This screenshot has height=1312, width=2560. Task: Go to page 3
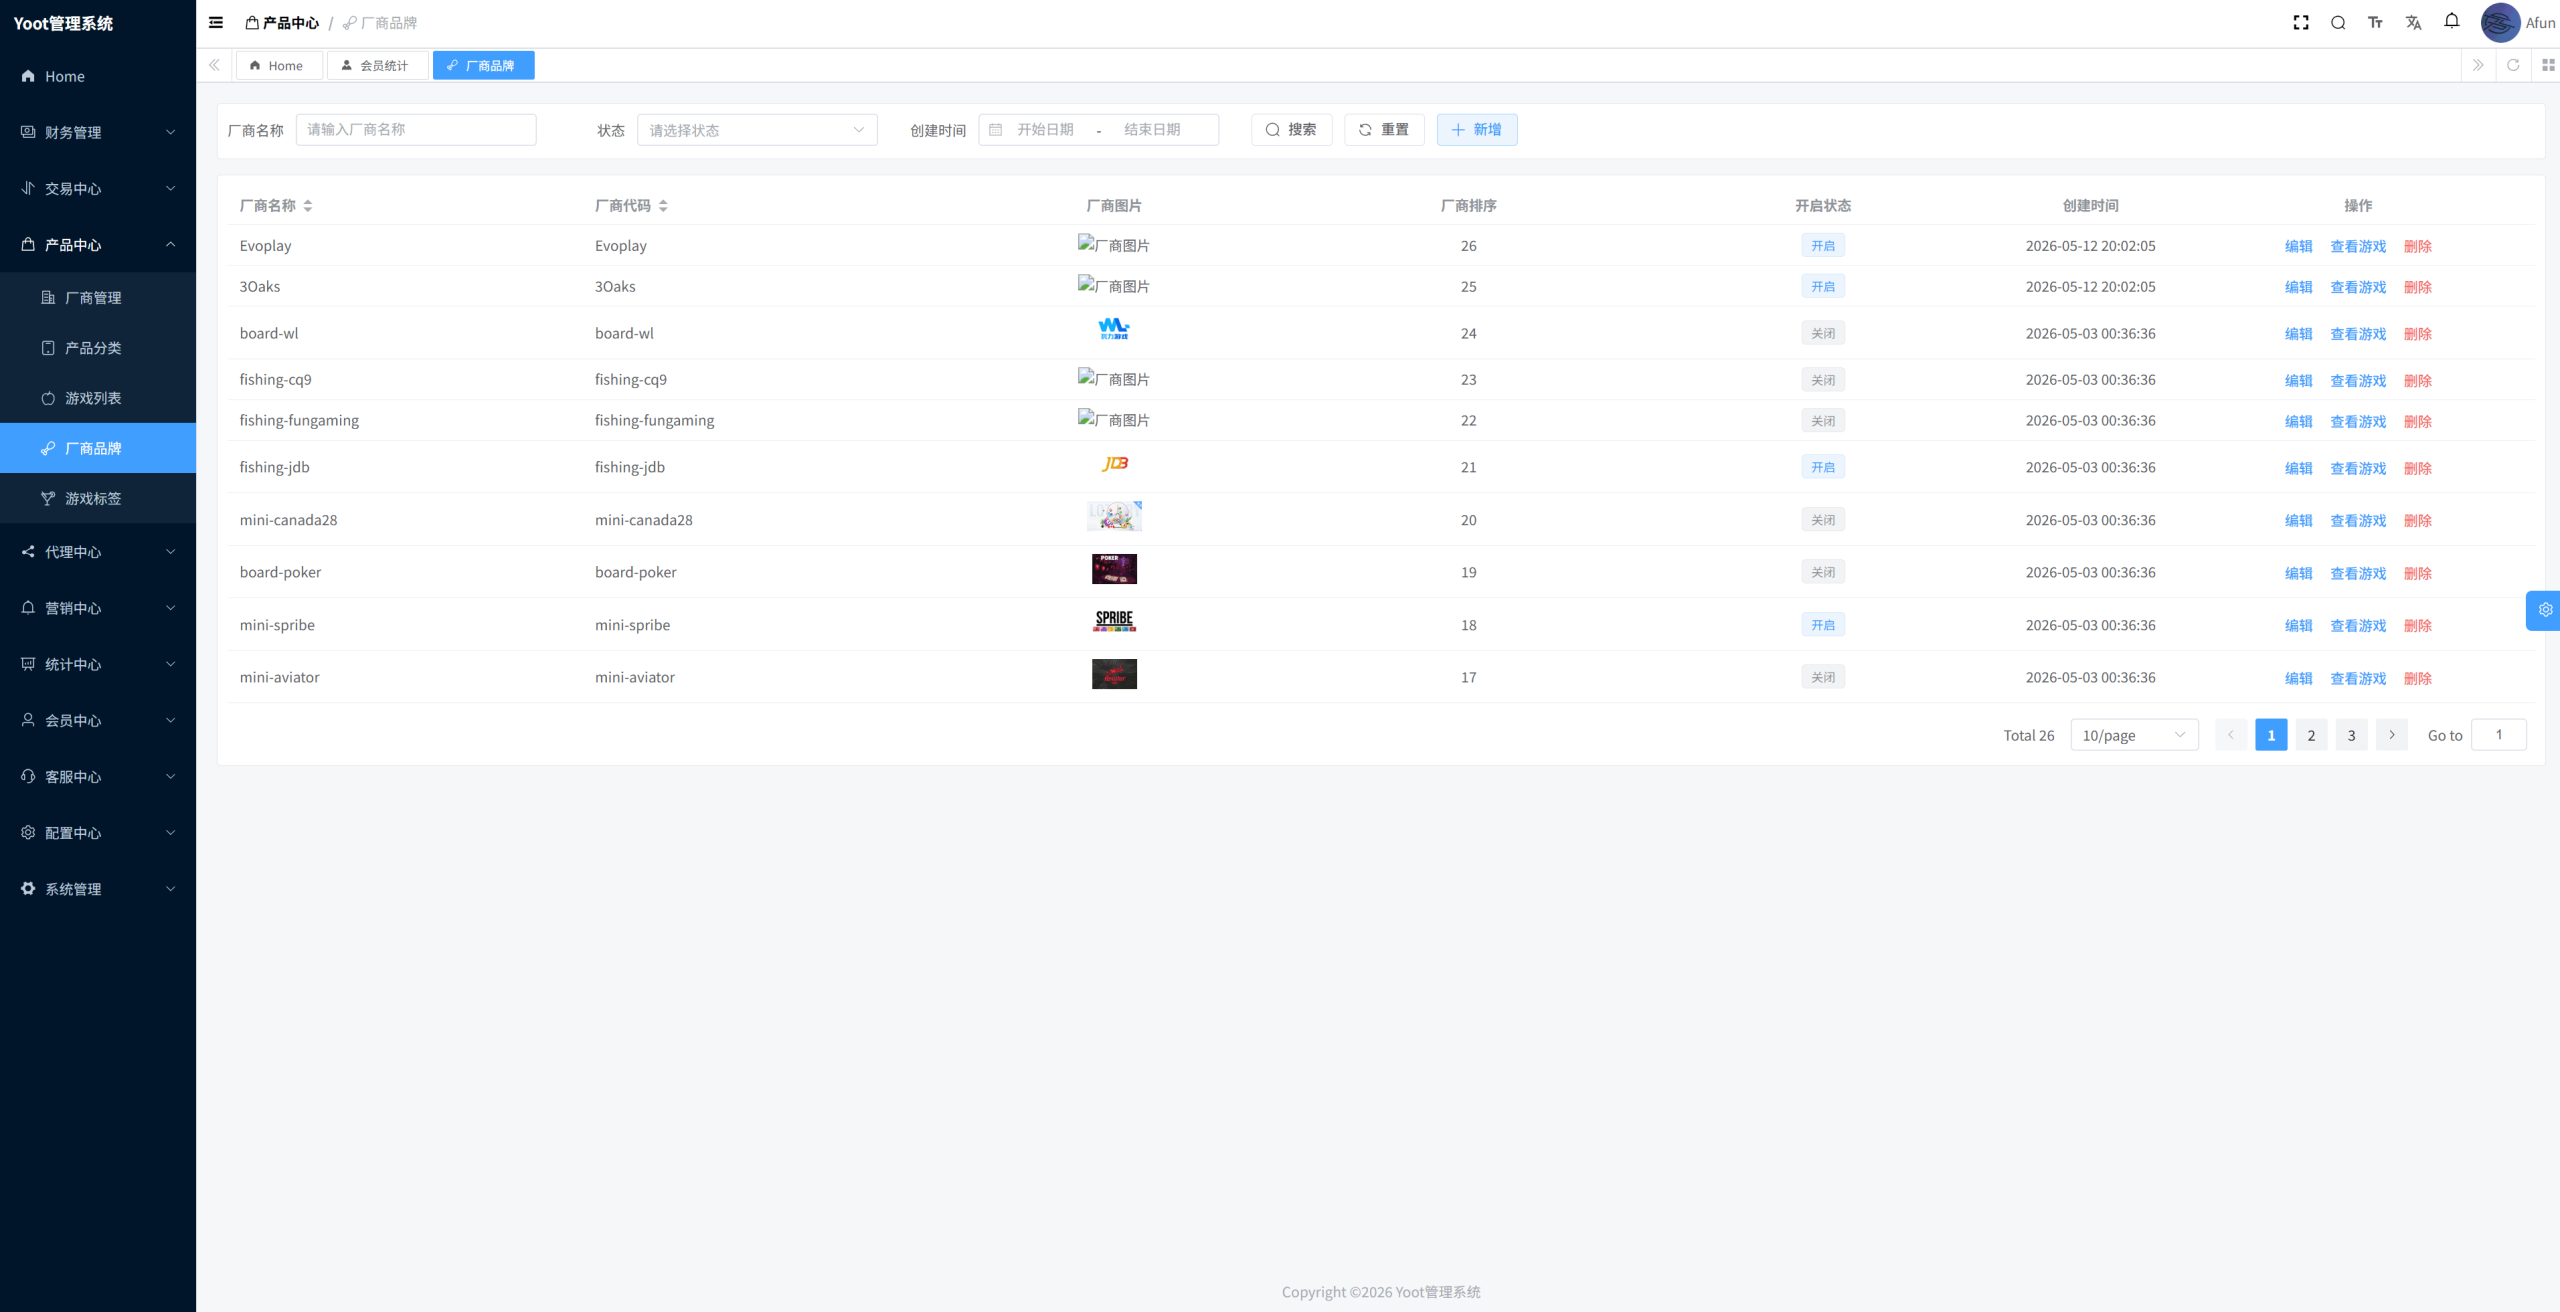tap(2351, 735)
